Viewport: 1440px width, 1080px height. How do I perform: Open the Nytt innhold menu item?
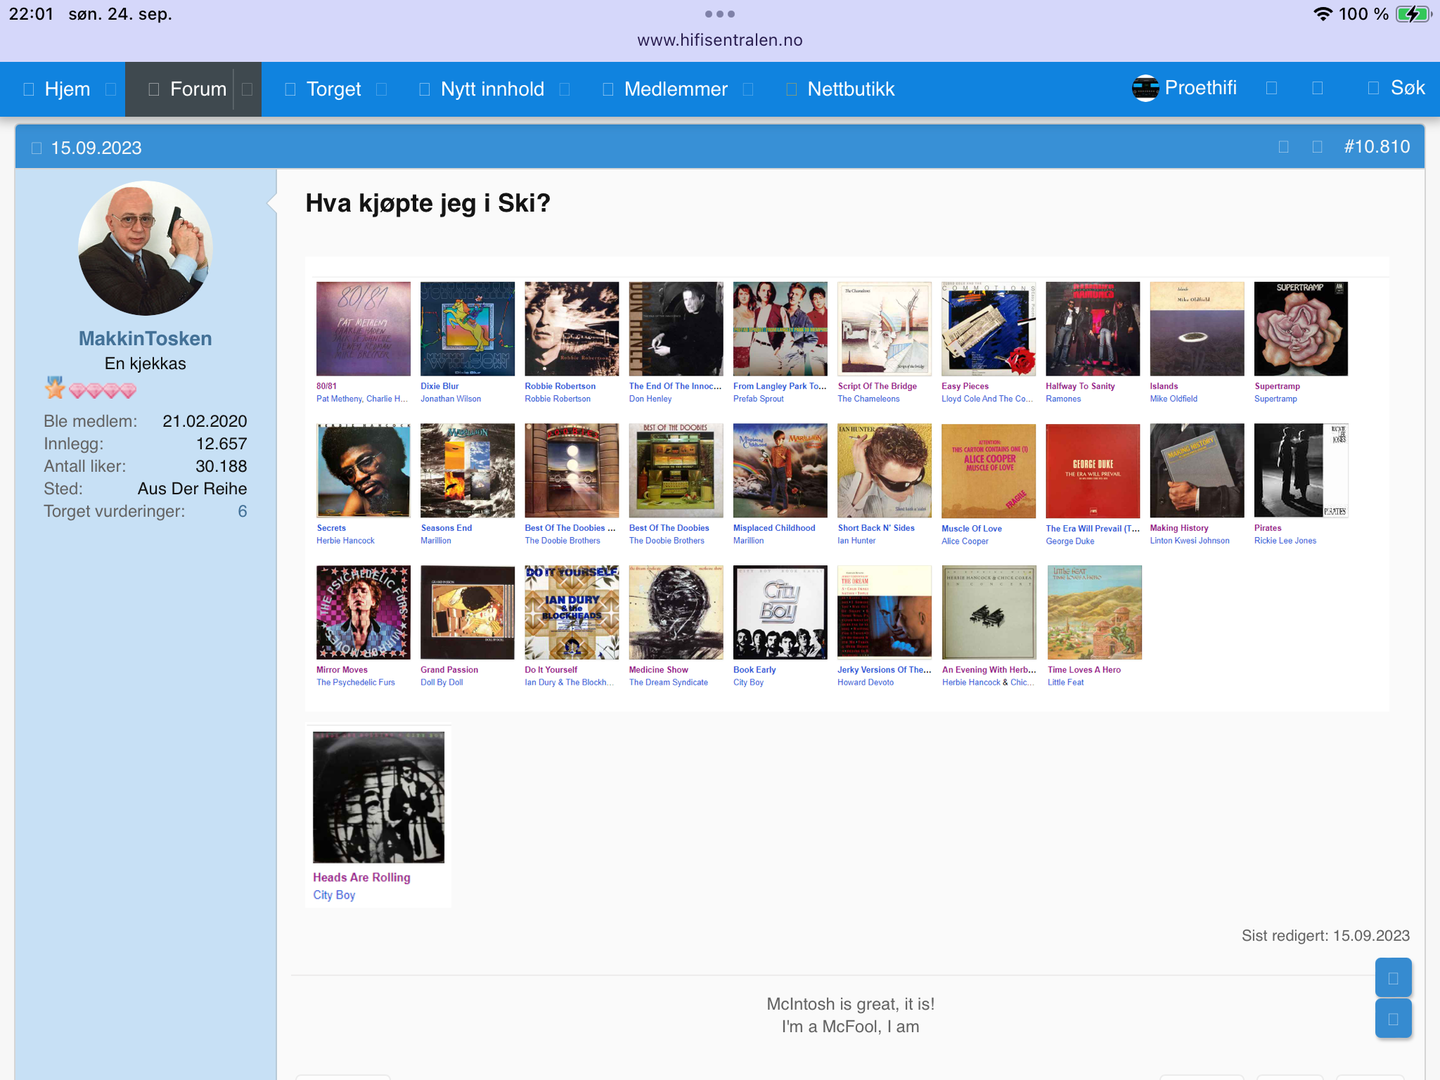492,89
